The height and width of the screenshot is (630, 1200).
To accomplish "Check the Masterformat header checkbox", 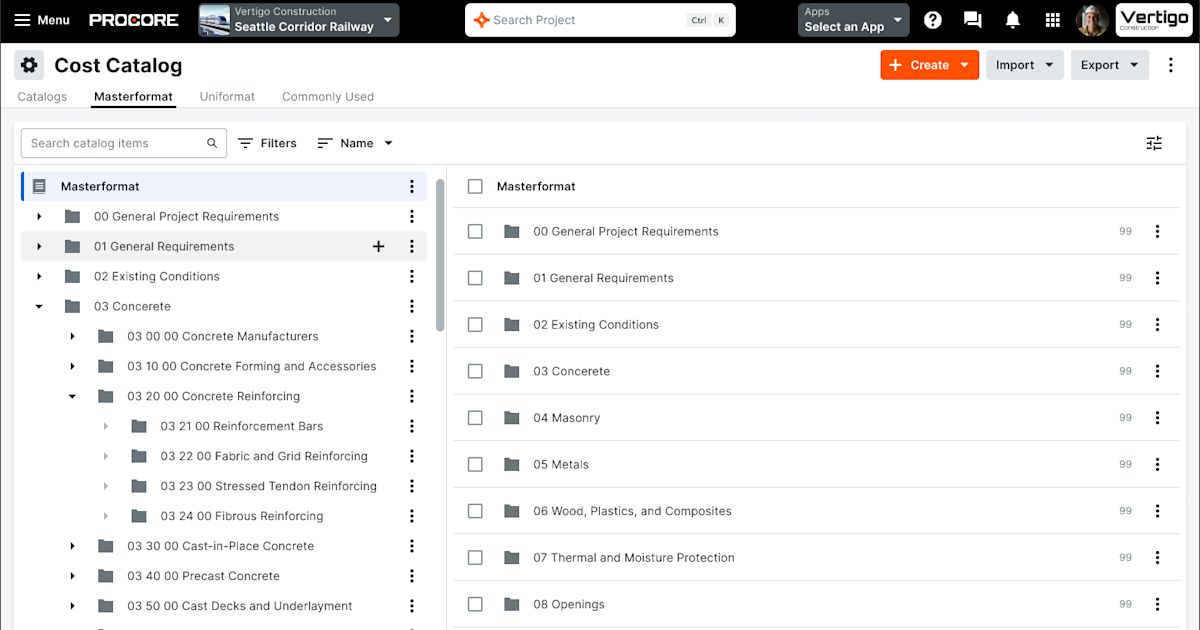I will [475, 186].
